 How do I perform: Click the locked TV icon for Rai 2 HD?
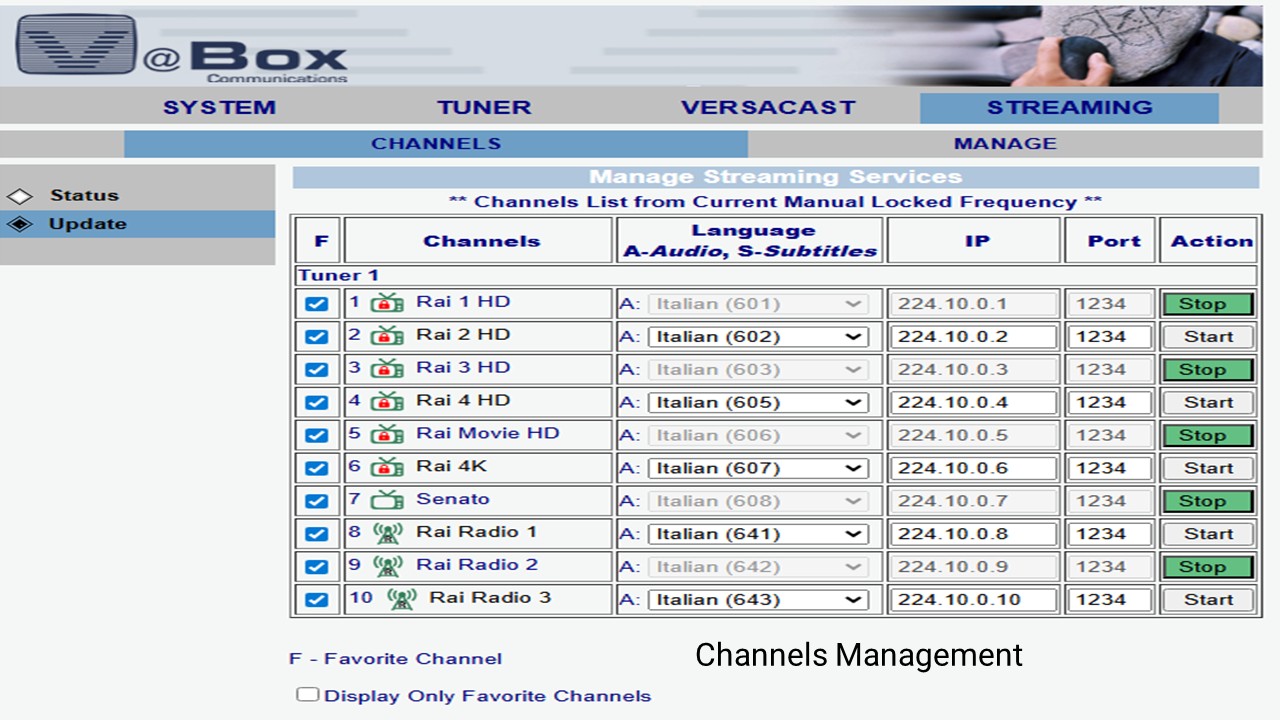click(x=387, y=336)
